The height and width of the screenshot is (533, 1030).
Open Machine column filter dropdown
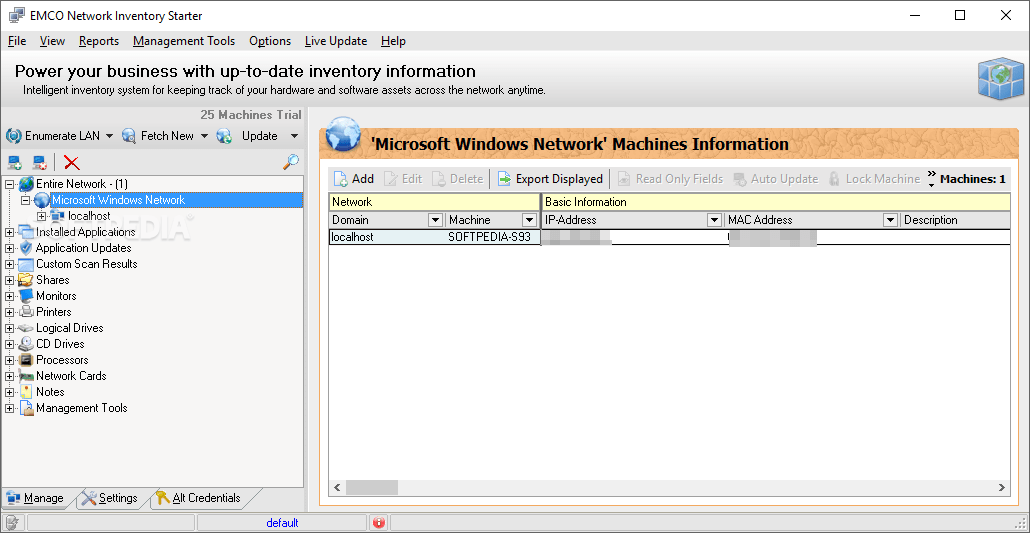point(529,220)
